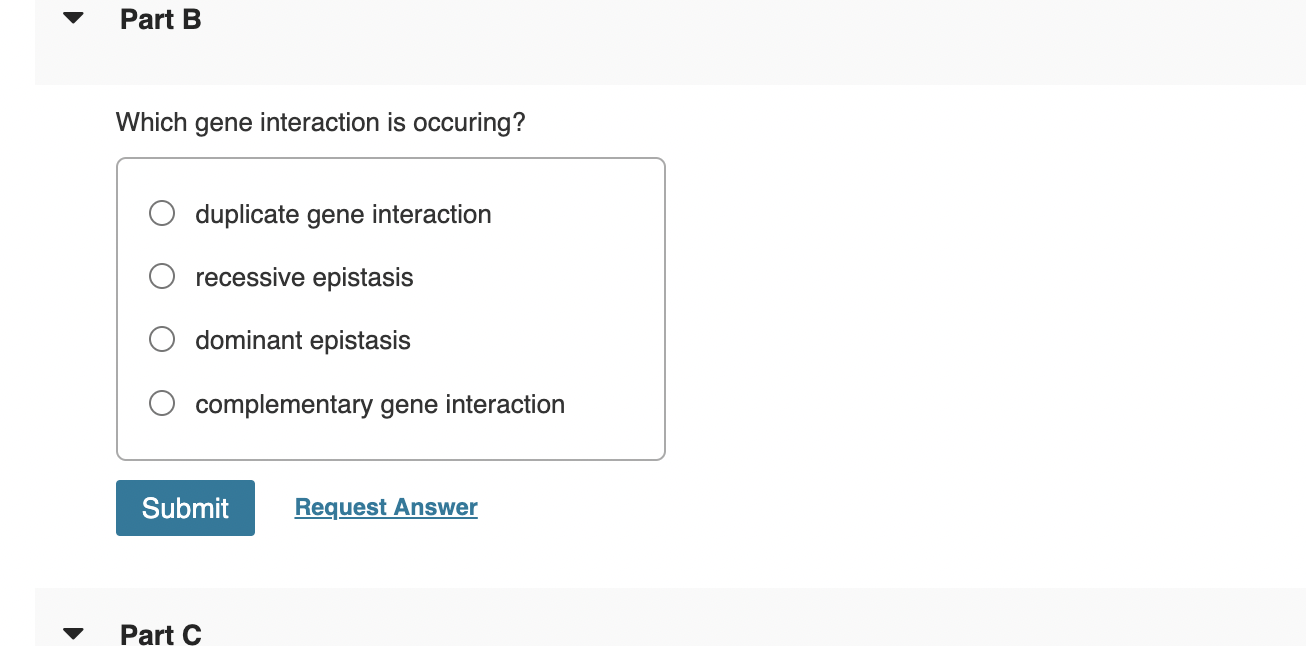Click the 'dominant epistasis' answer label

click(x=303, y=340)
